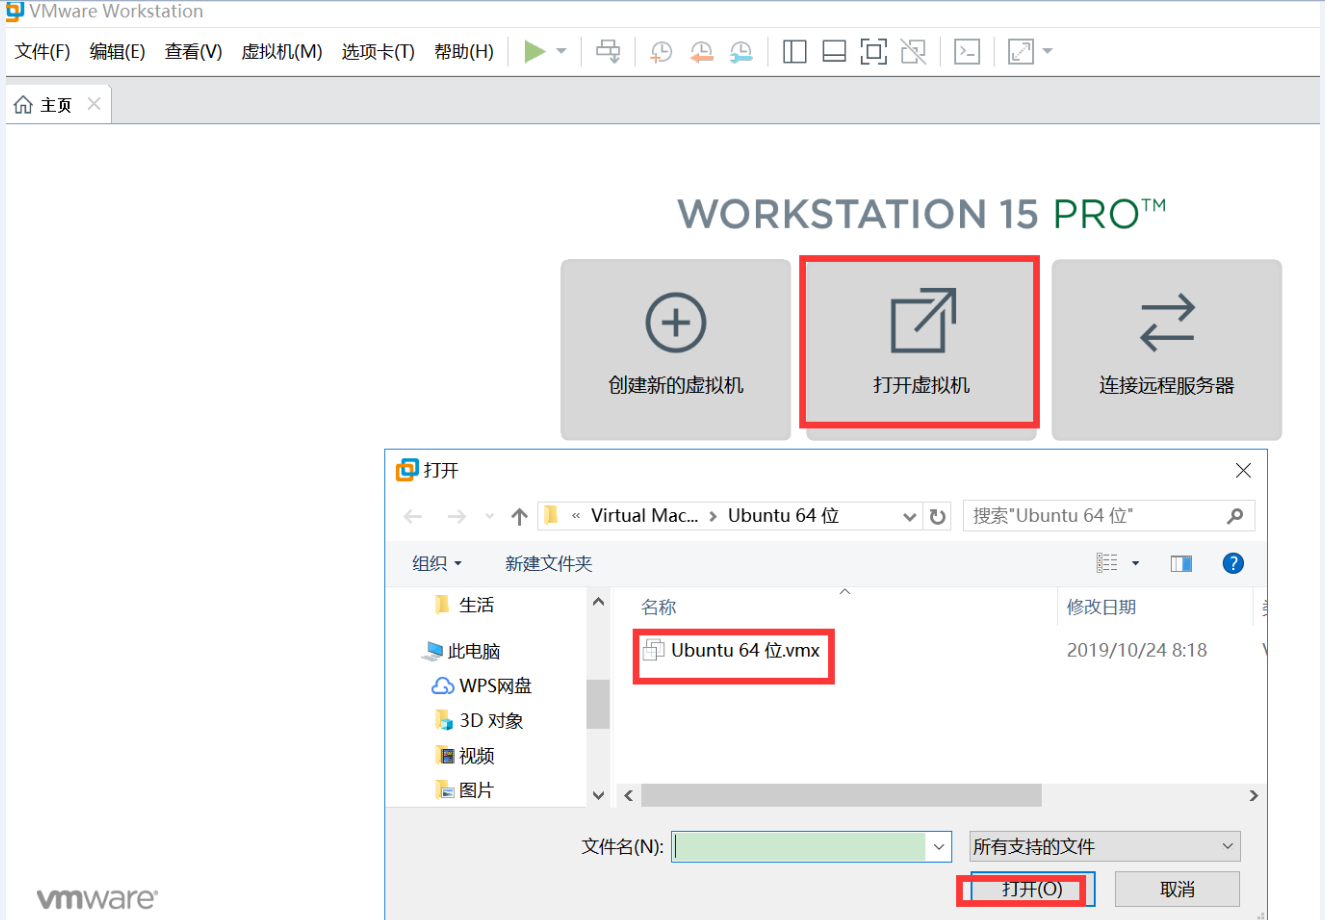Click the navigation pane scroll down arrow

point(598,796)
